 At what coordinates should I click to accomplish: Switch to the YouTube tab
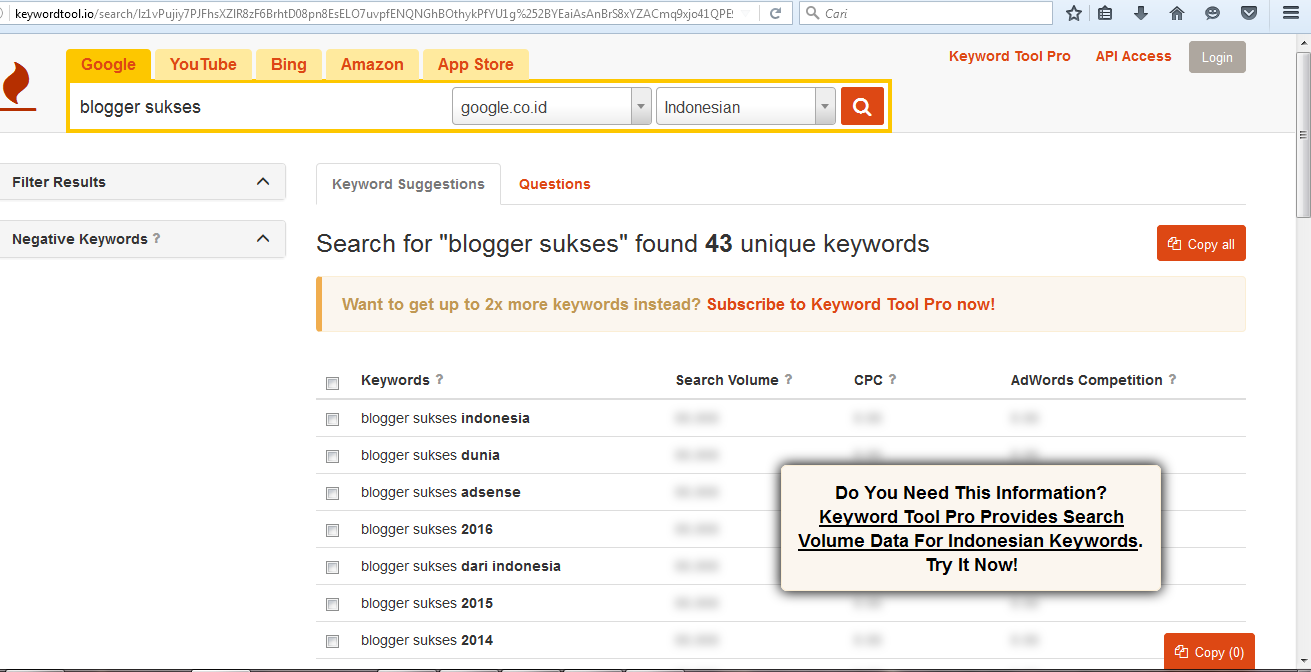(203, 64)
